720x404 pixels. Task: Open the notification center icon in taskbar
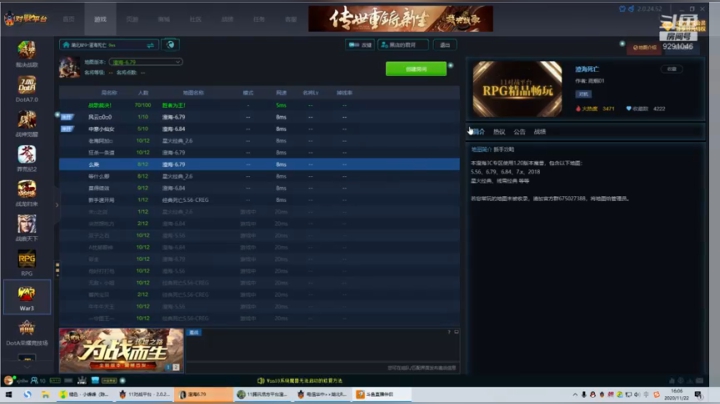(x=698, y=394)
